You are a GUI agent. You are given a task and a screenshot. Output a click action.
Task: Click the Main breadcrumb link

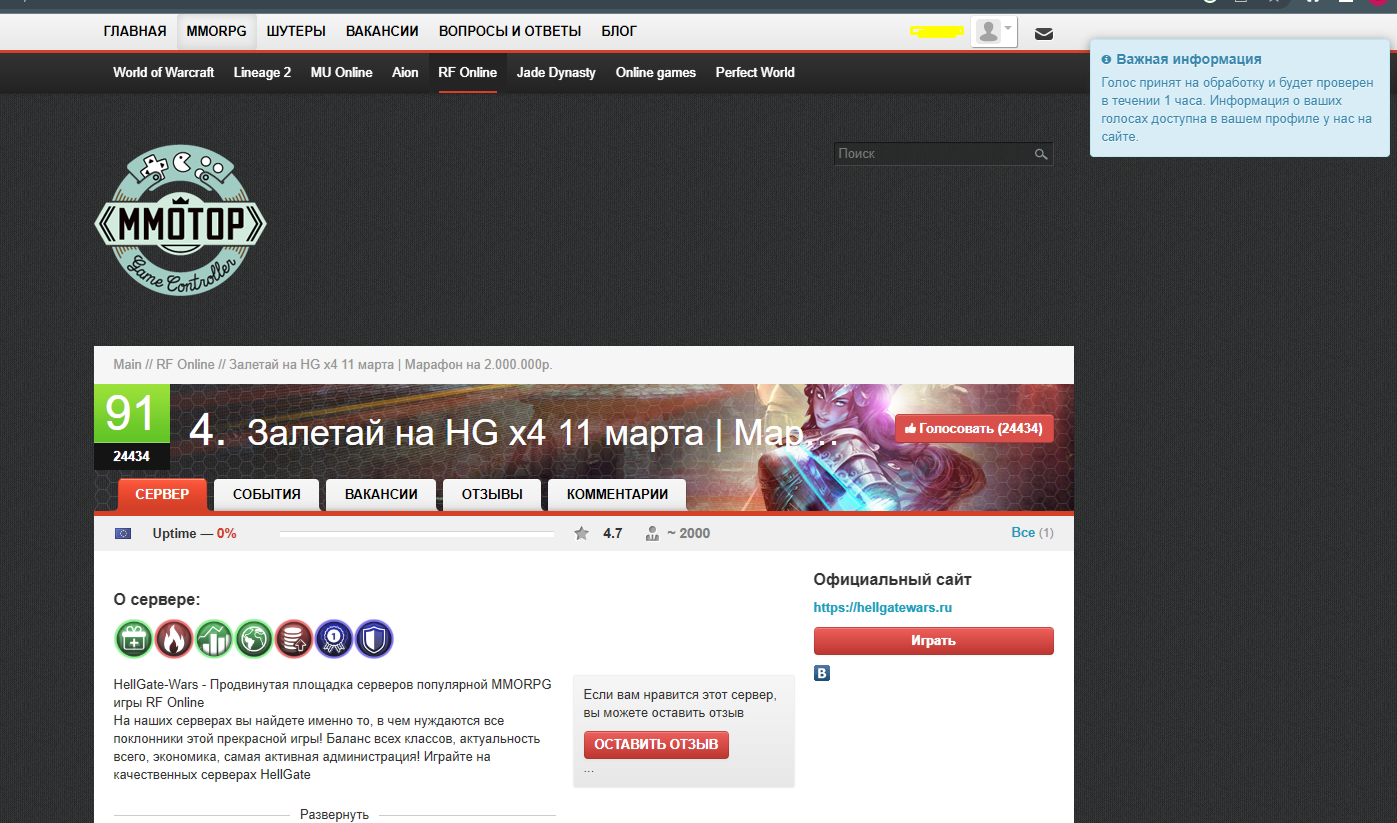pyautogui.click(x=127, y=364)
